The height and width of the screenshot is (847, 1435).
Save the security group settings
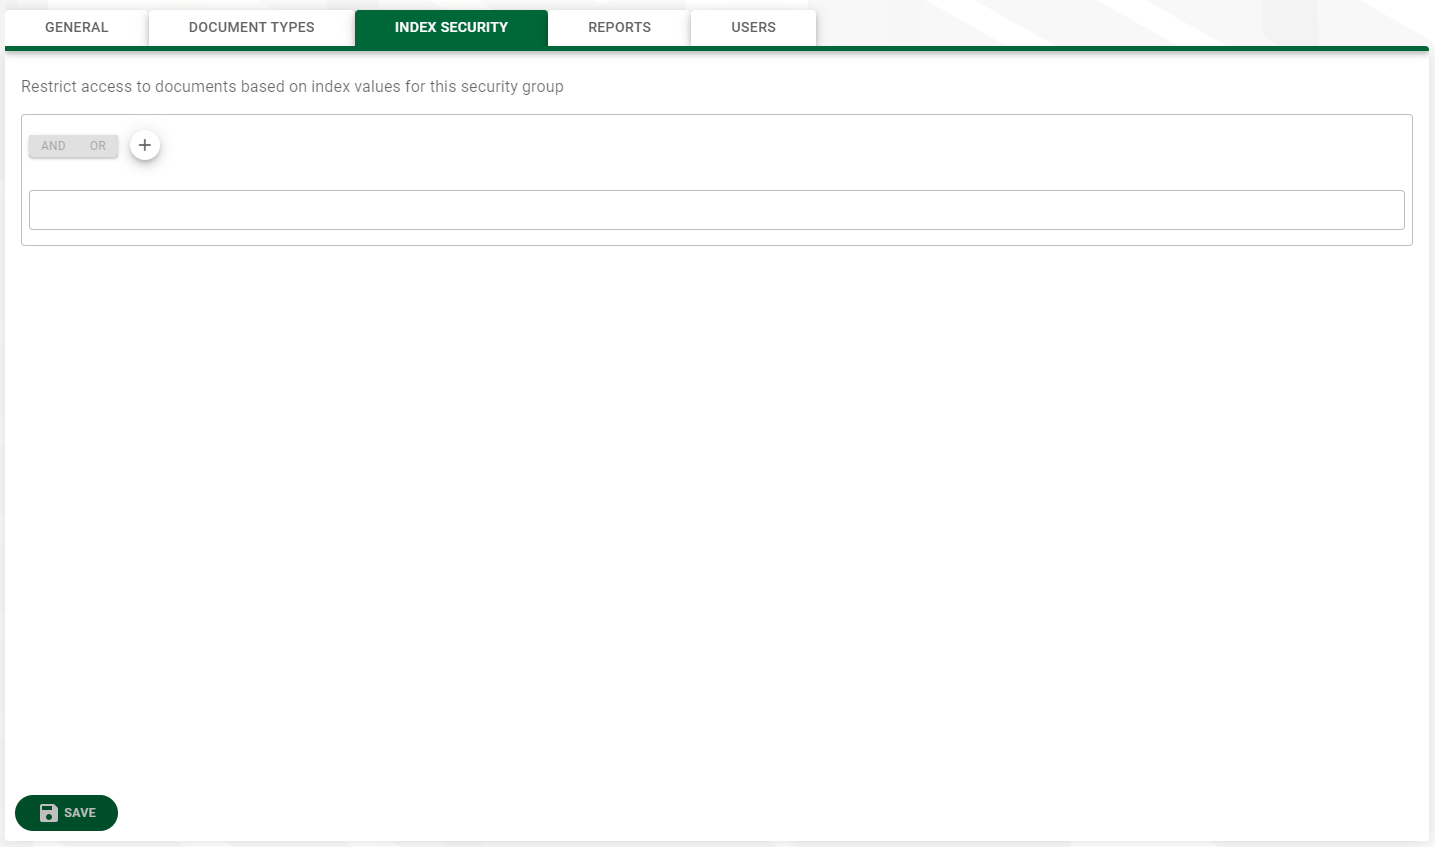tap(67, 813)
